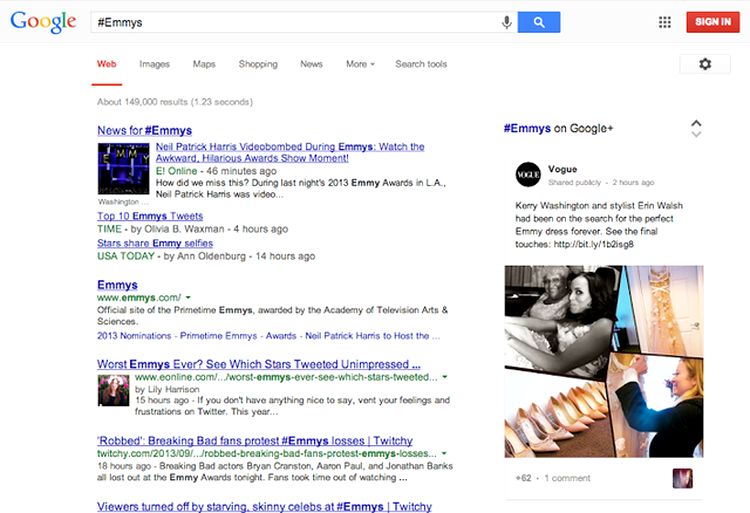Screen dimensions: 750x513
Task: Select the Web tab
Action: point(107,64)
